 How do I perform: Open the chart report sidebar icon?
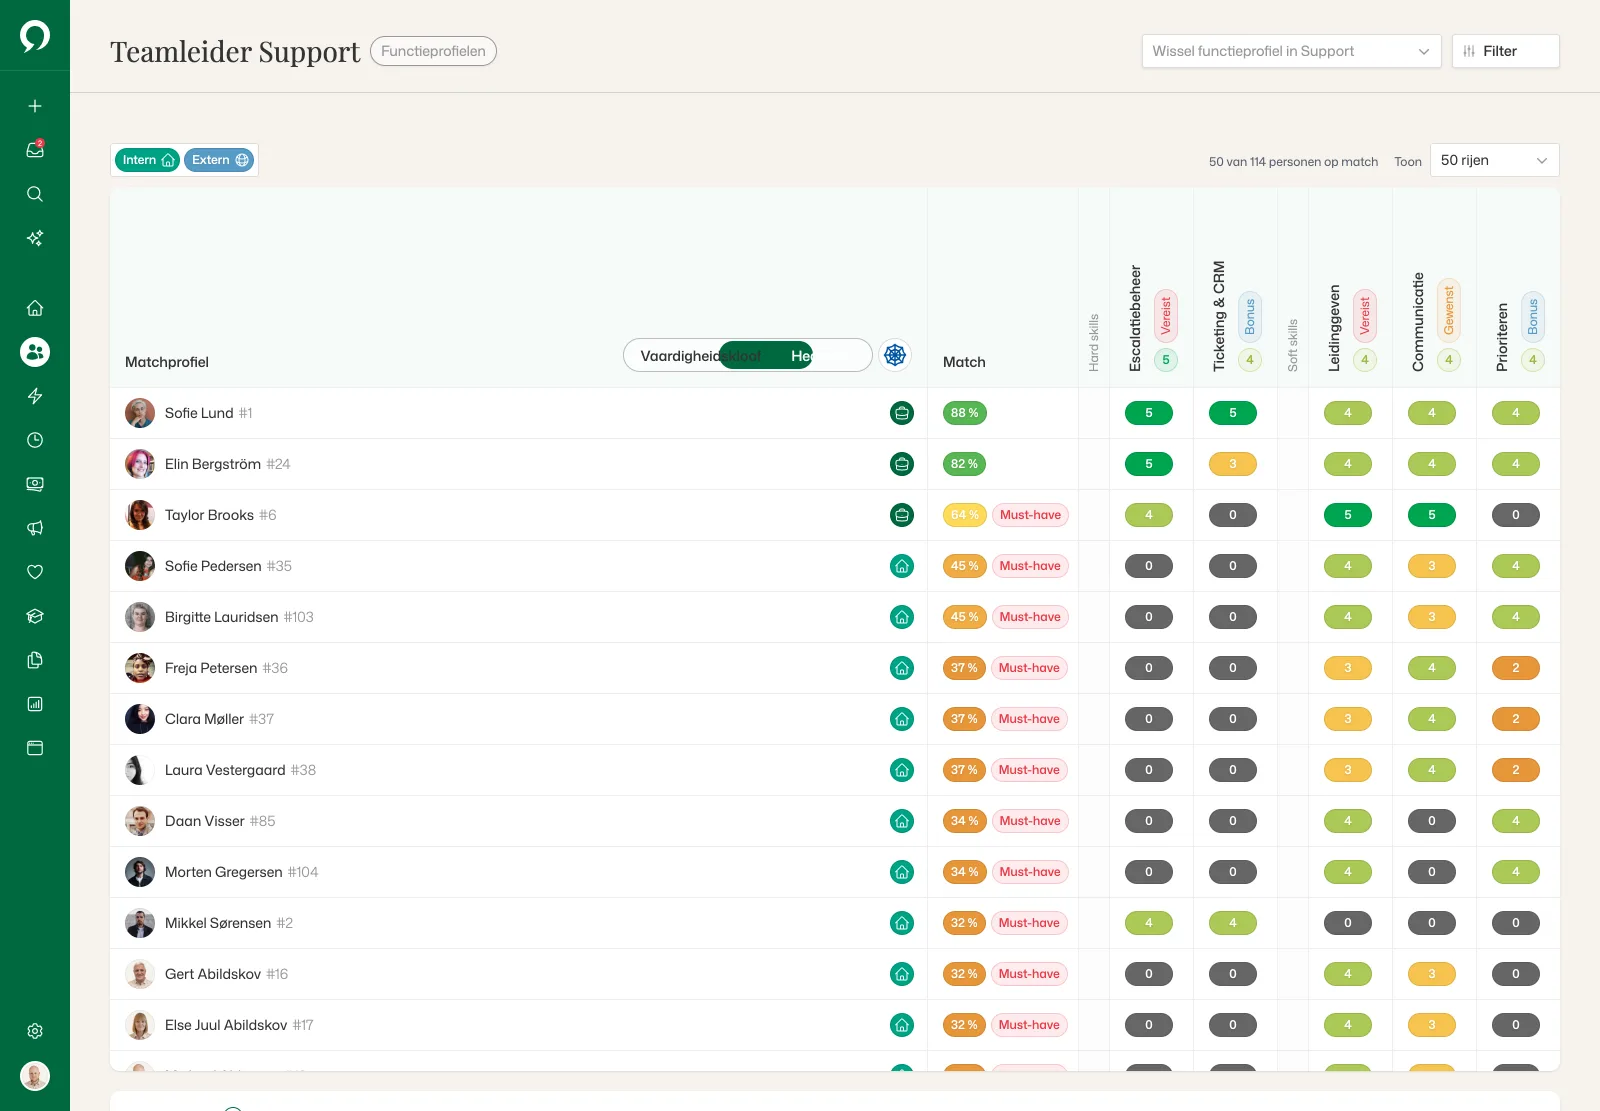tap(35, 704)
